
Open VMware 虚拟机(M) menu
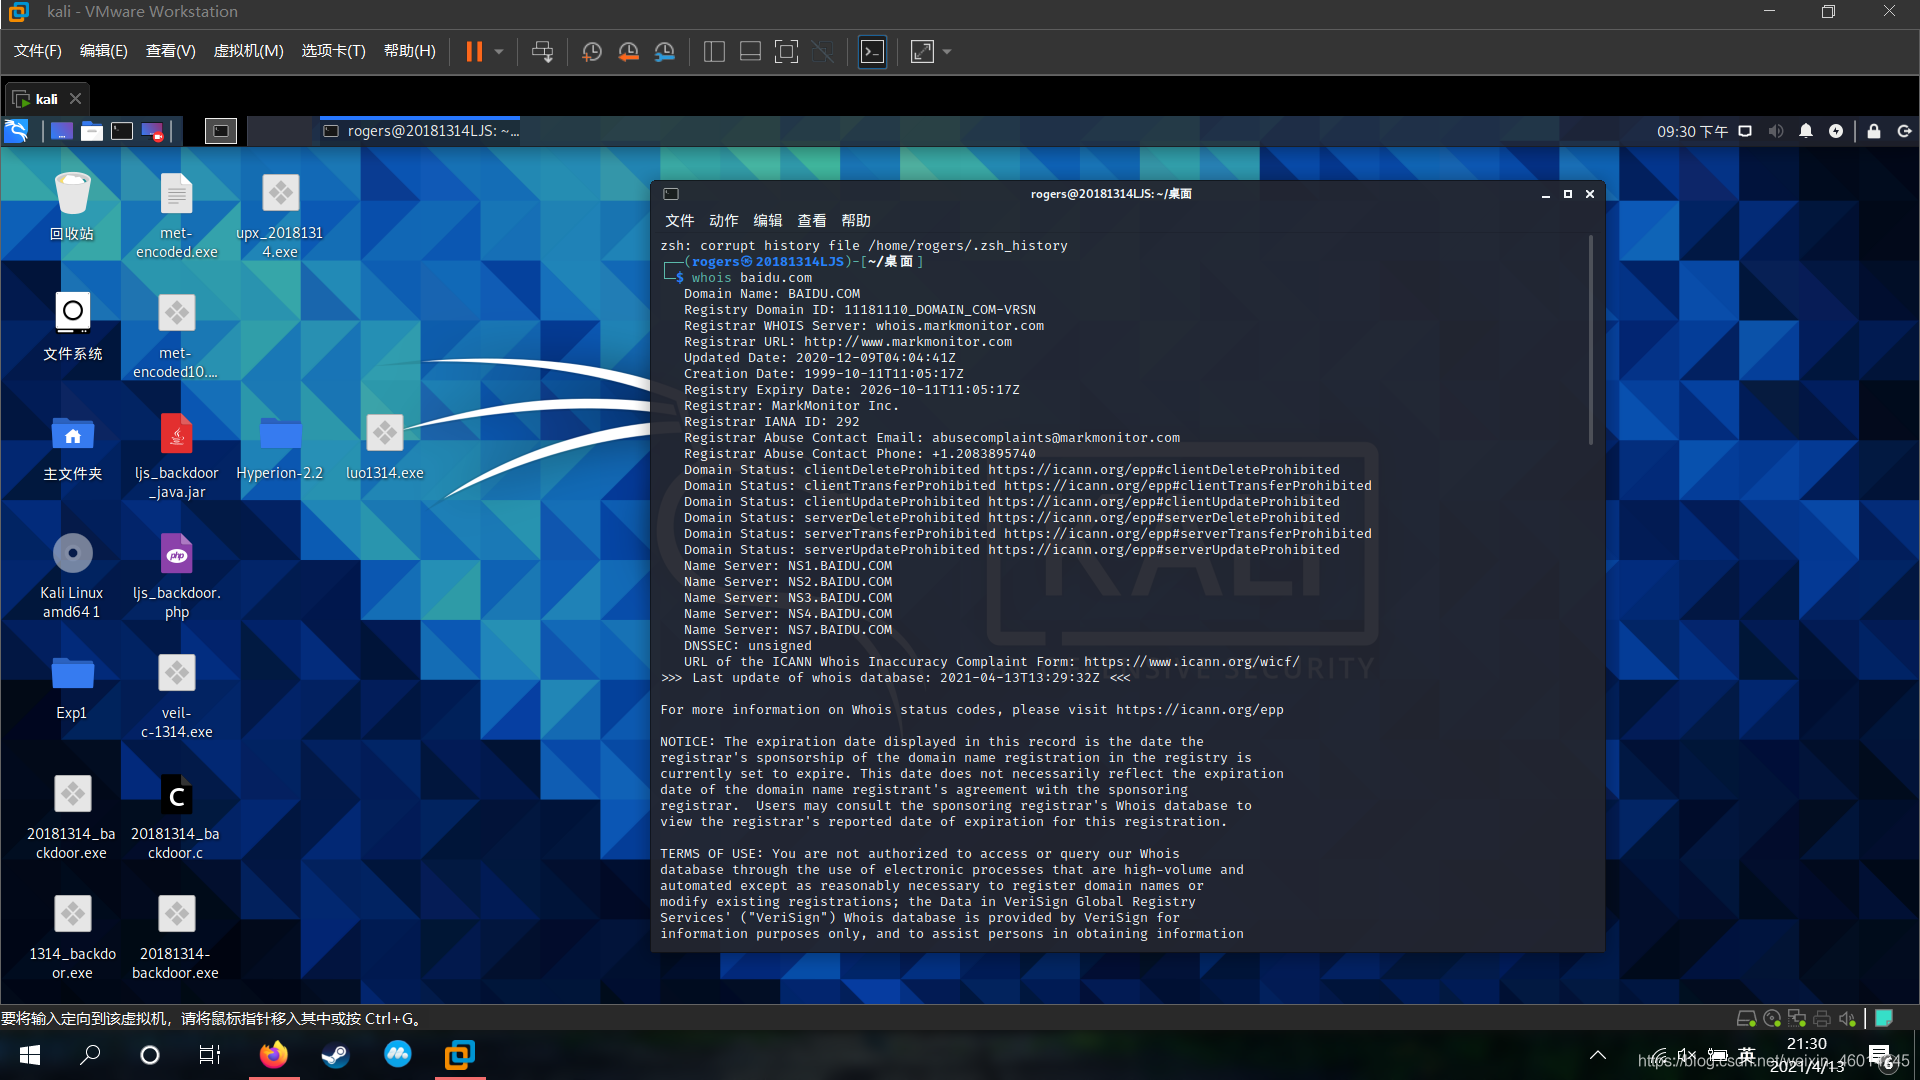pos(248,51)
